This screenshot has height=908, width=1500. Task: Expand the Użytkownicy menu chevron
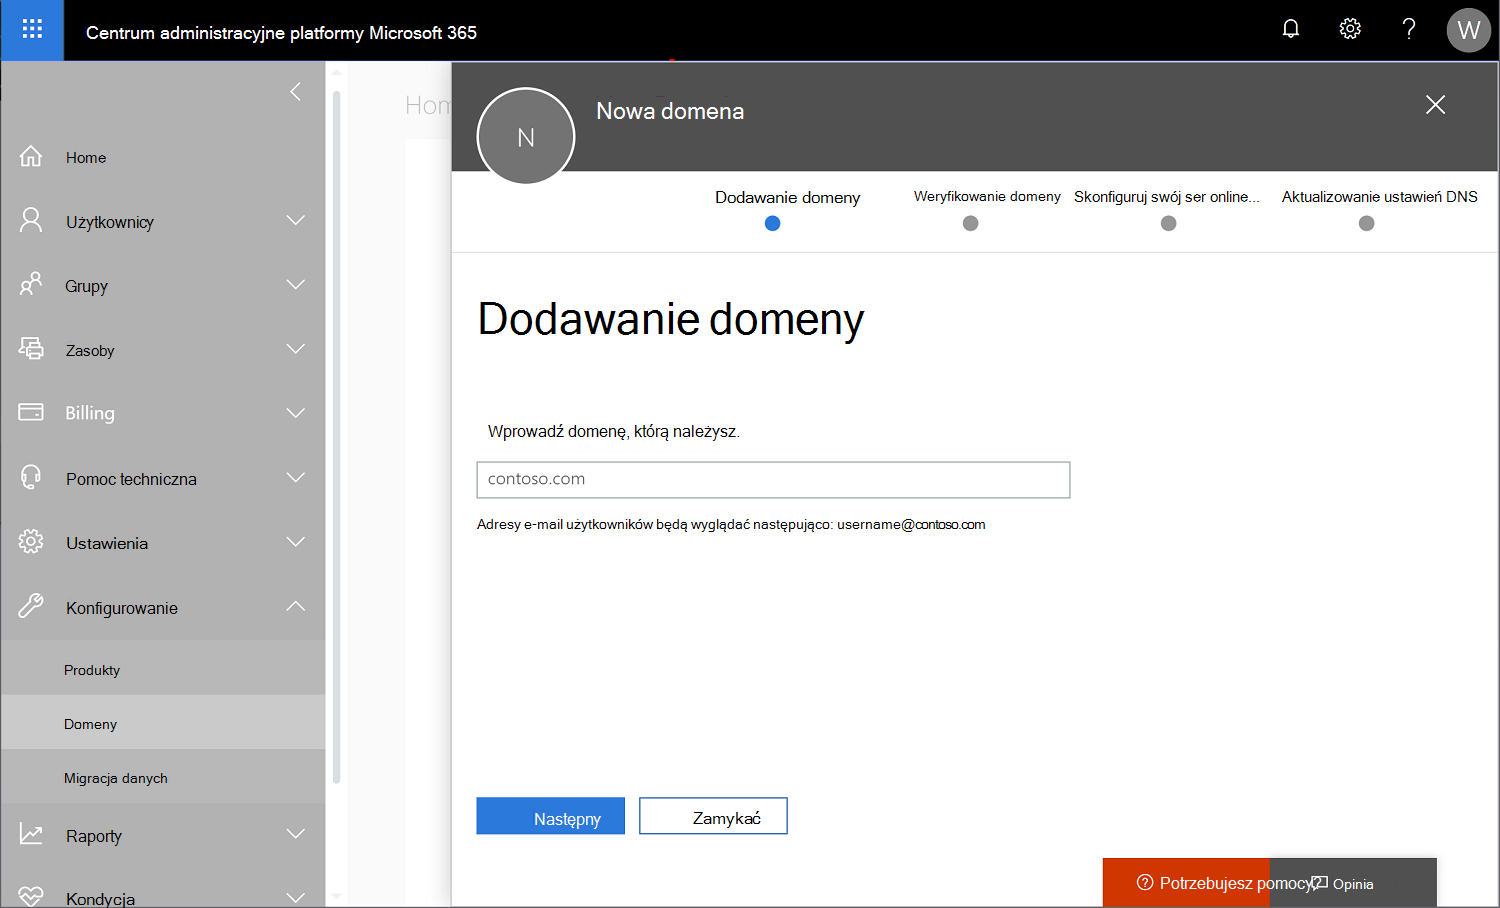tap(296, 220)
